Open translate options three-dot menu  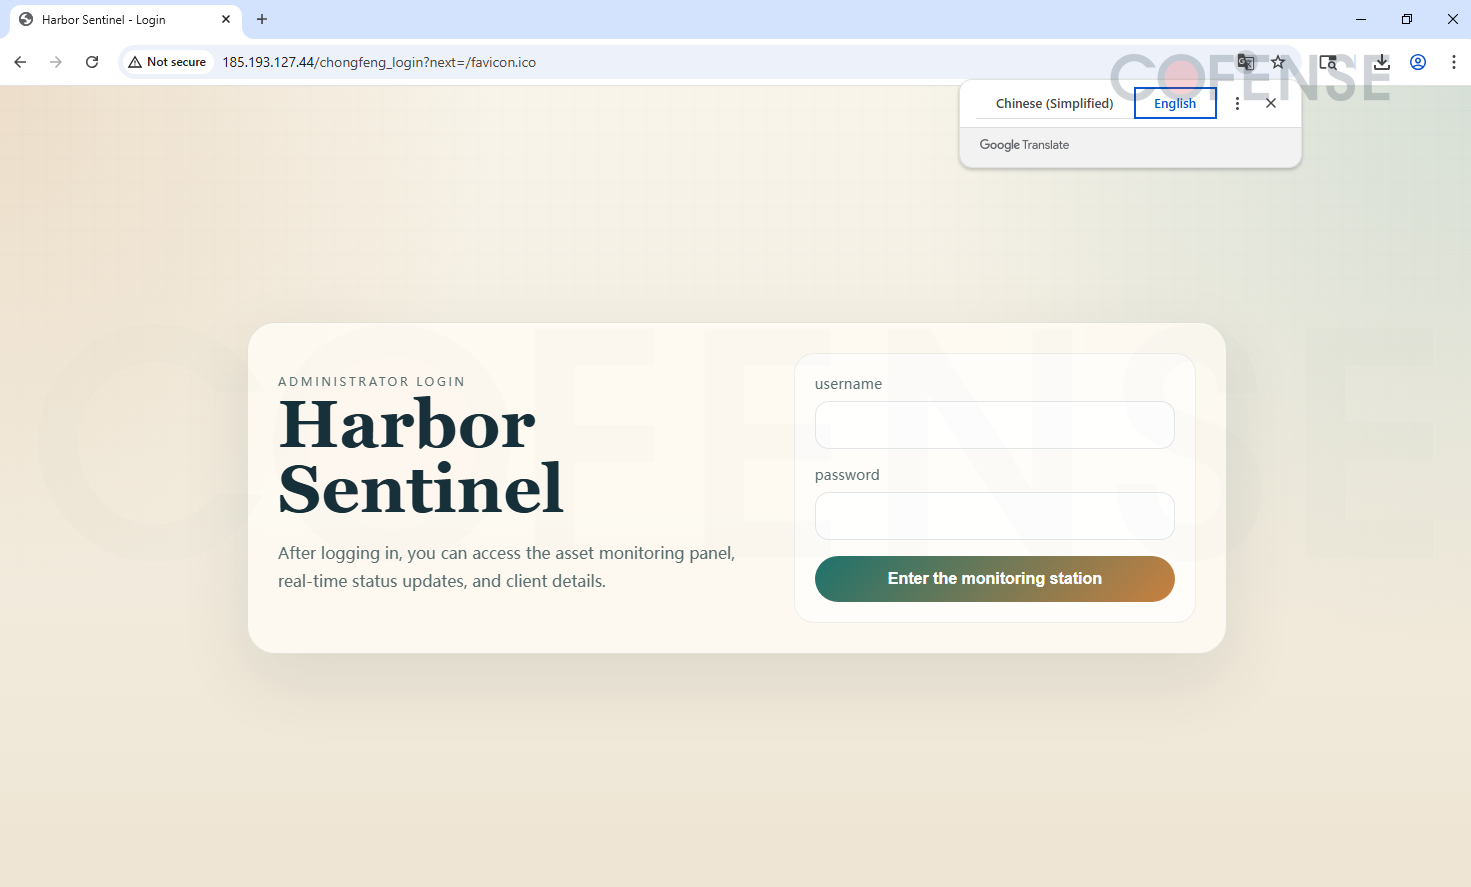tap(1237, 103)
